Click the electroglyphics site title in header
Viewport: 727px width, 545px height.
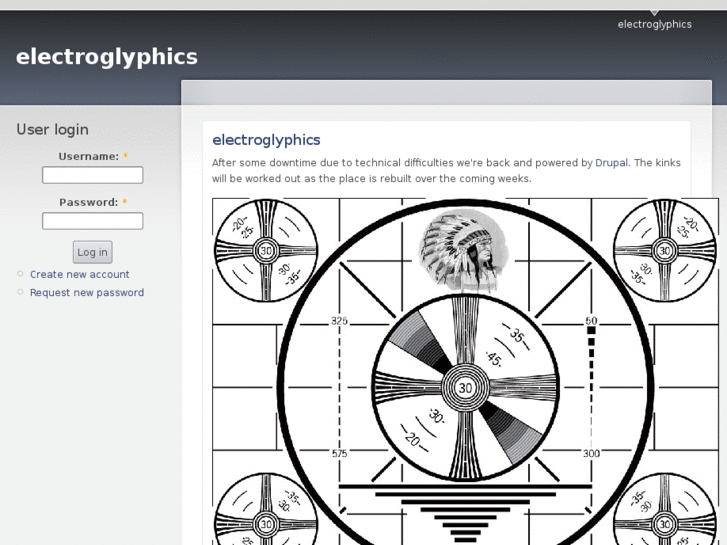107,57
